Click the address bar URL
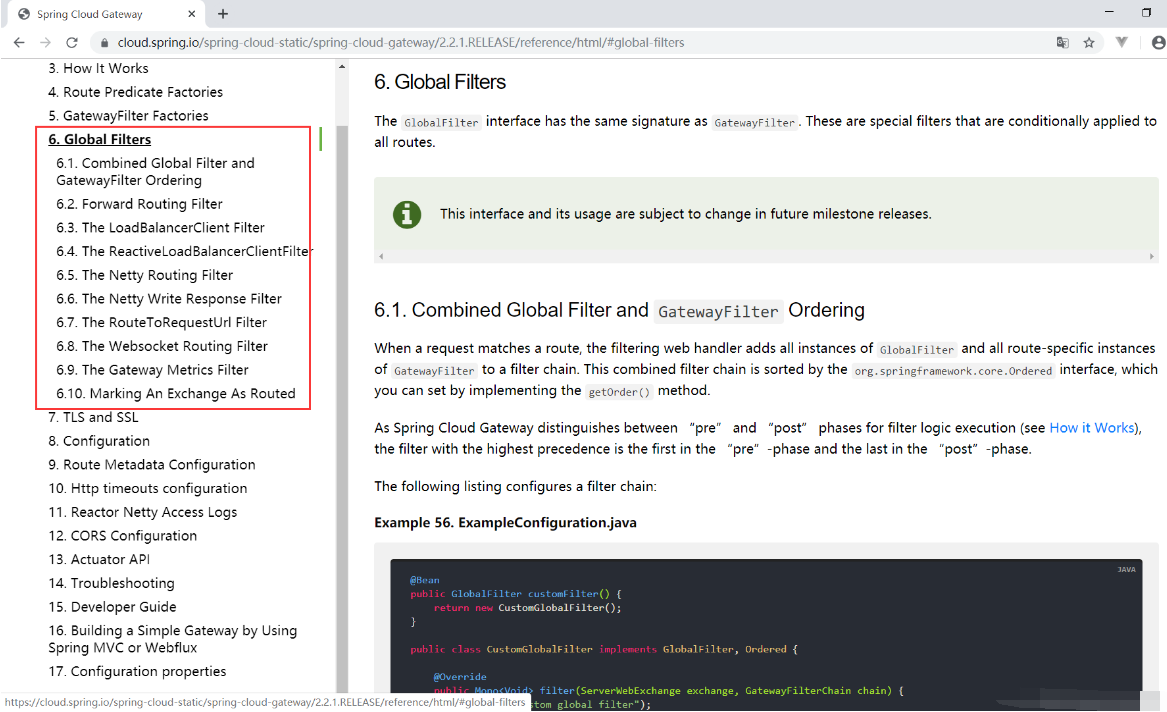 (400, 43)
